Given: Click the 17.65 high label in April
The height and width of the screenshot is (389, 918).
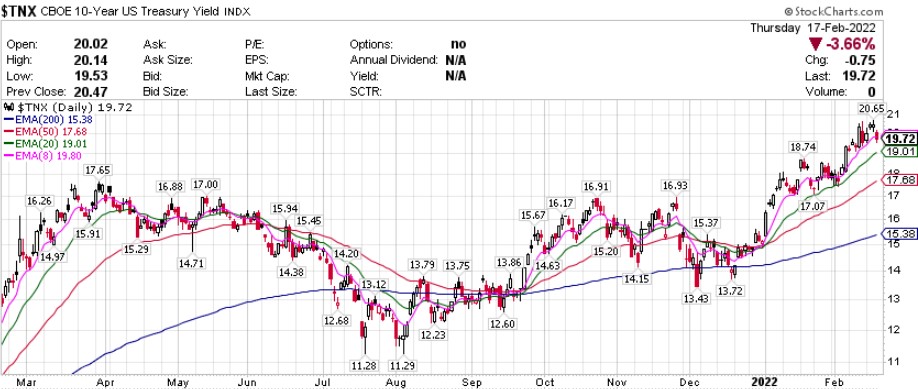Looking at the screenshot, I should [97, 170].
